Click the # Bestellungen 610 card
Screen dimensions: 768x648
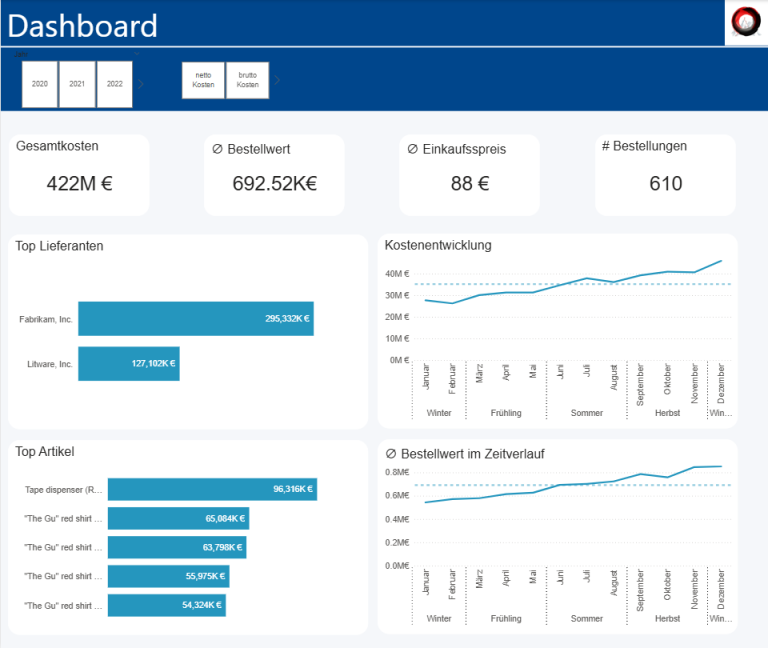tap(665, 175)
